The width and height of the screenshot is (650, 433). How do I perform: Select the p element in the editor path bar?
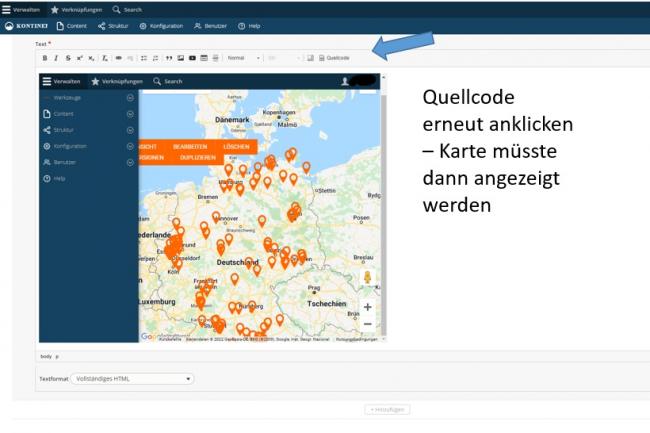click(57, 356)
